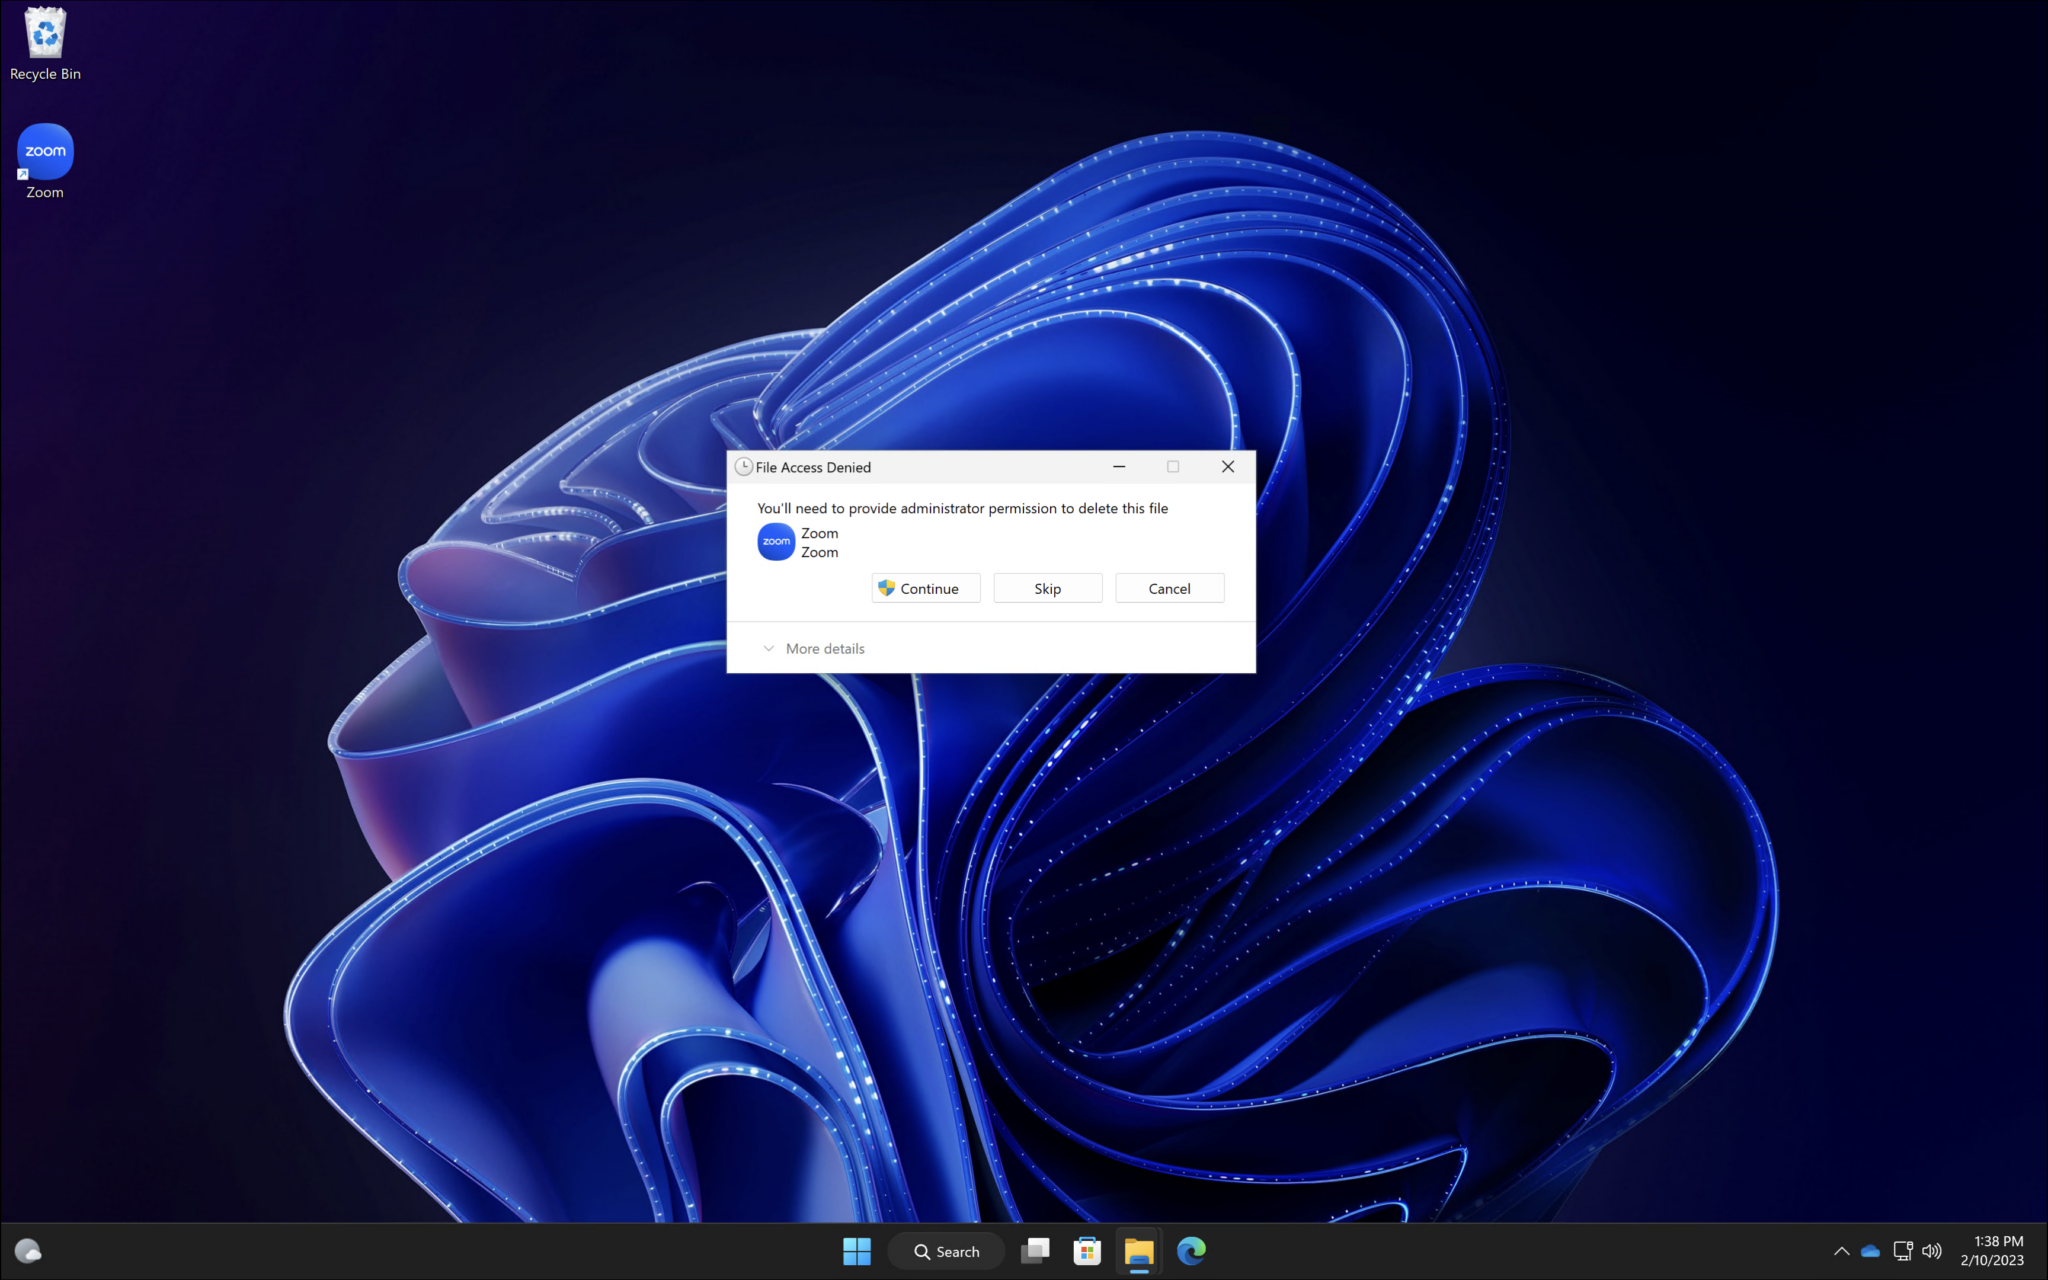Minimize the File Access Denied dialog
This screenshot has width=2048, height=1280.
pyautogui.click(x=1119, y=467)
